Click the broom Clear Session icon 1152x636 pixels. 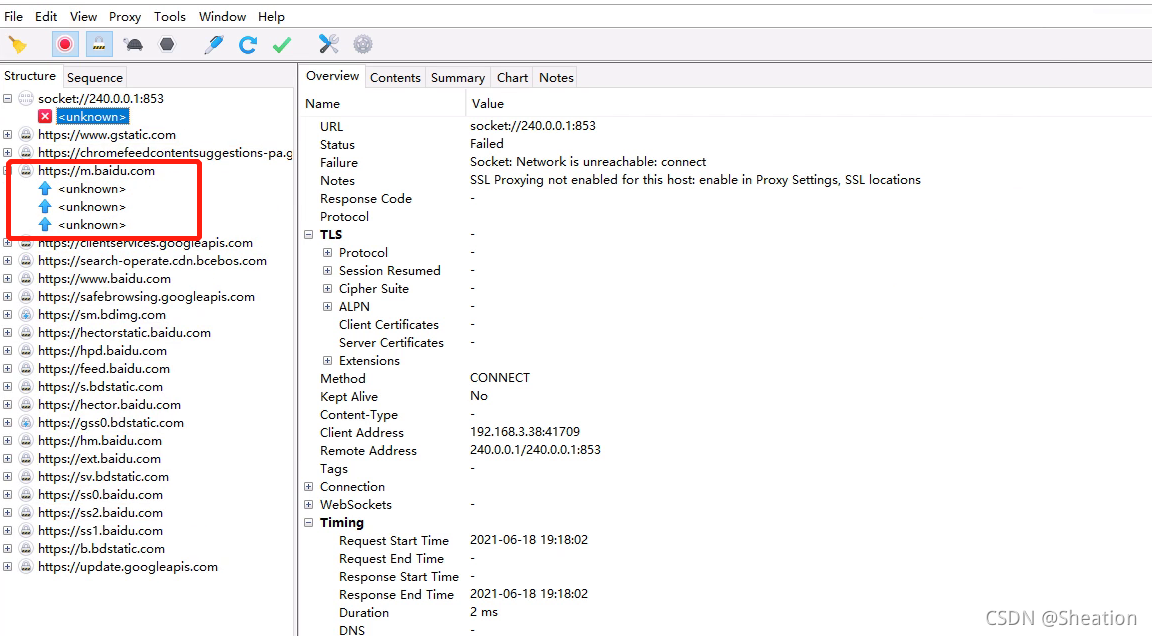pyautogui.click(x=18, y=45)
